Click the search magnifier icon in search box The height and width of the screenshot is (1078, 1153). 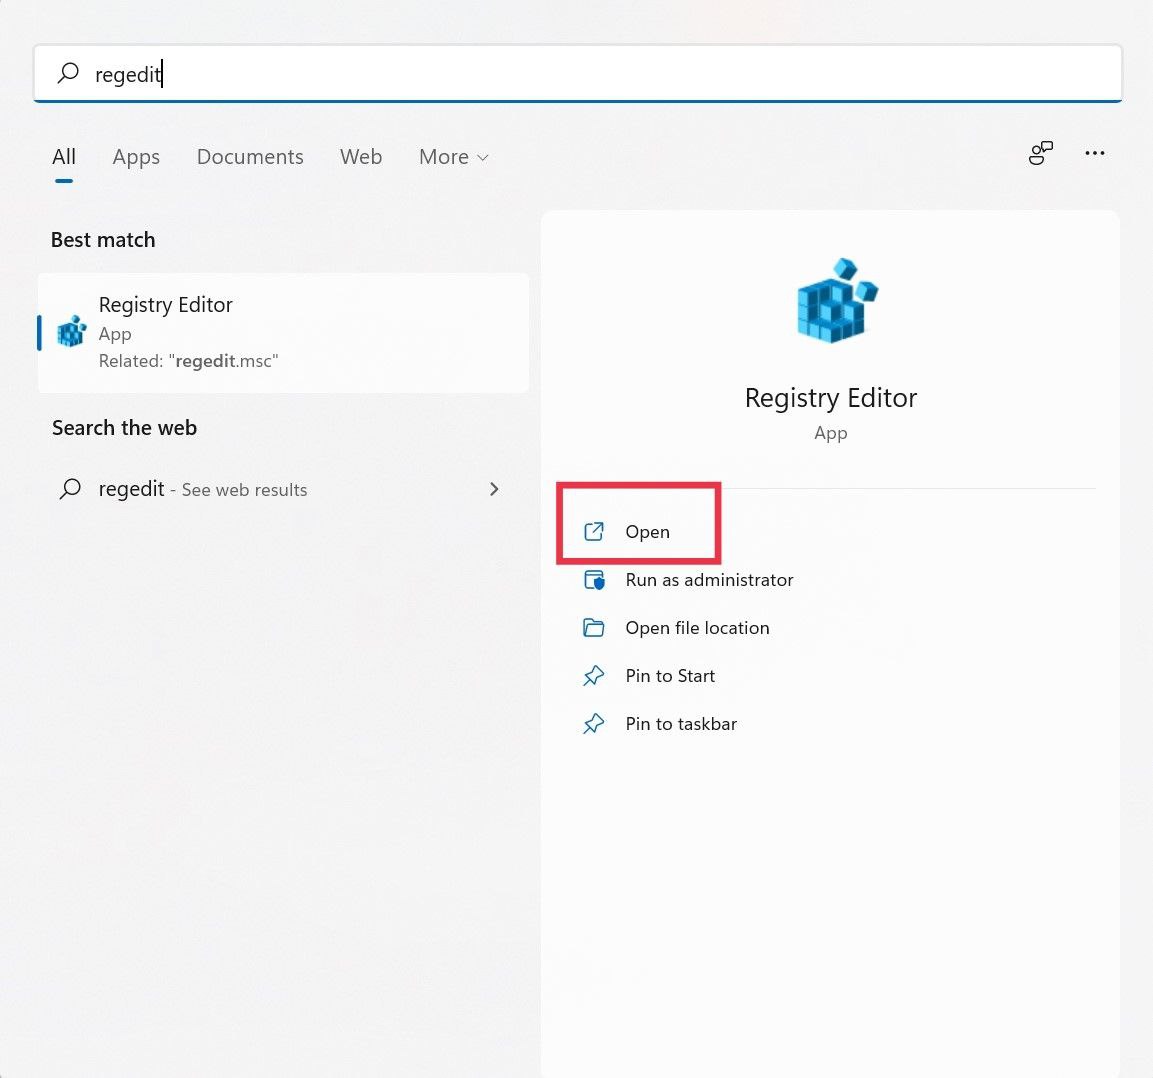pos(68,73)
